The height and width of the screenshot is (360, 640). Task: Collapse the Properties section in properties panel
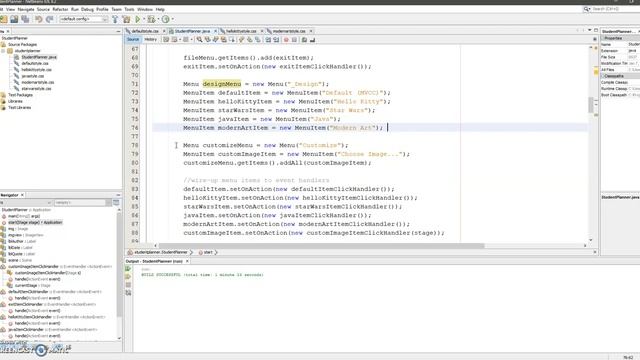click(x=603, y=38)
